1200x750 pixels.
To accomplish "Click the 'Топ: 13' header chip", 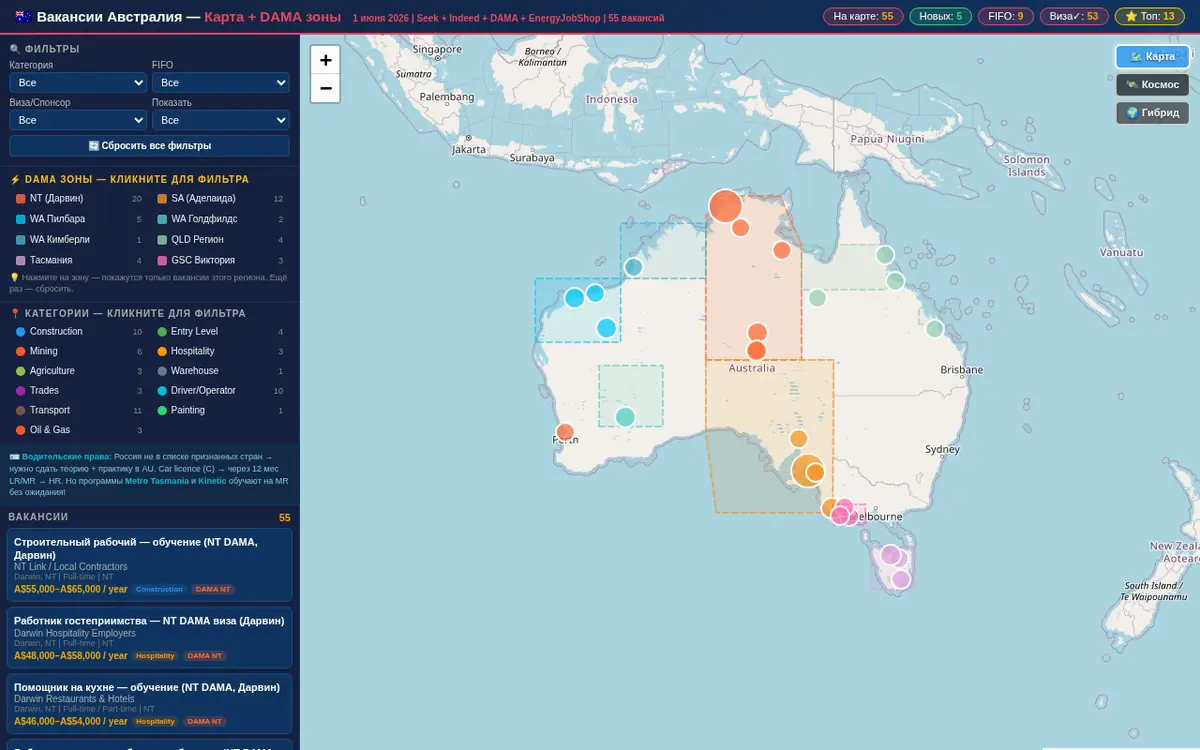I will [1150, 17].
